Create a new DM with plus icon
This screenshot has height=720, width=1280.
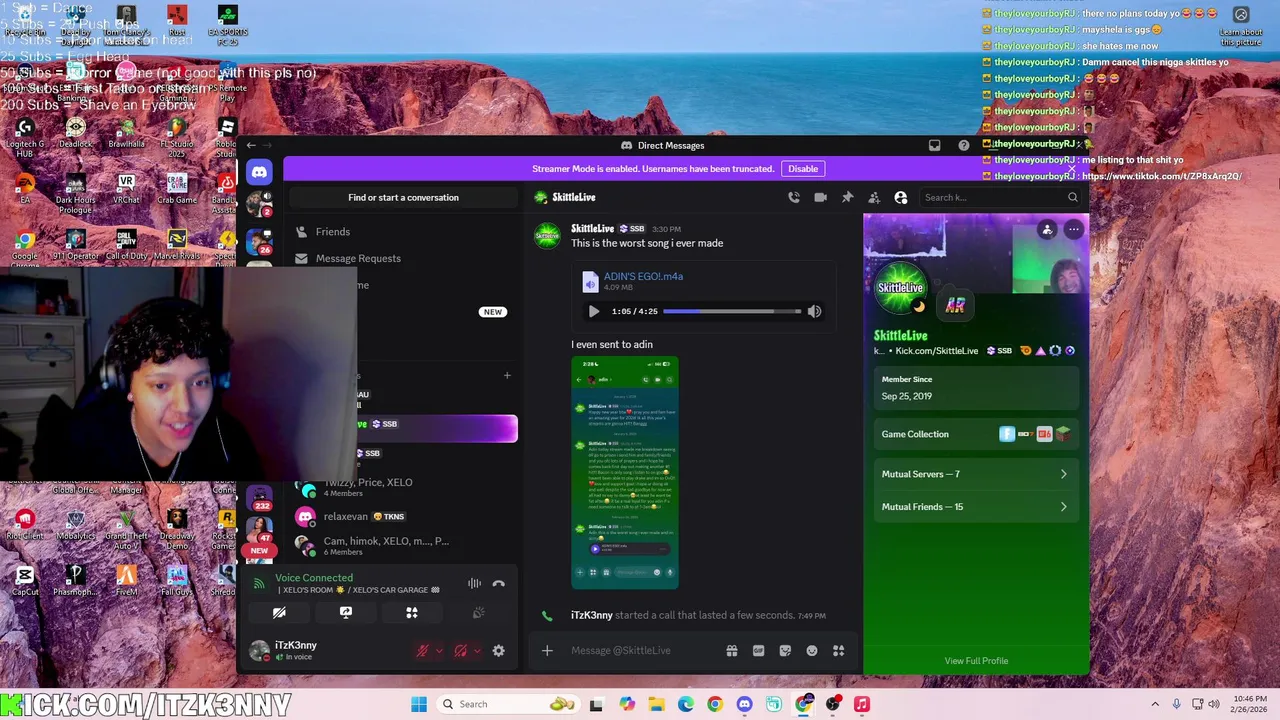tap(507, 375)
